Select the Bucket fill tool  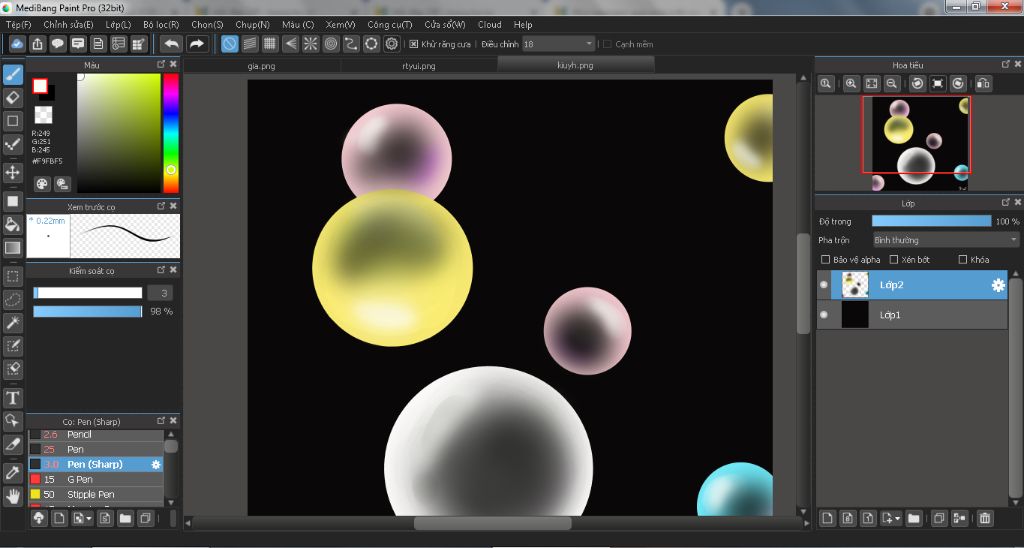click(x=12, y=225)
